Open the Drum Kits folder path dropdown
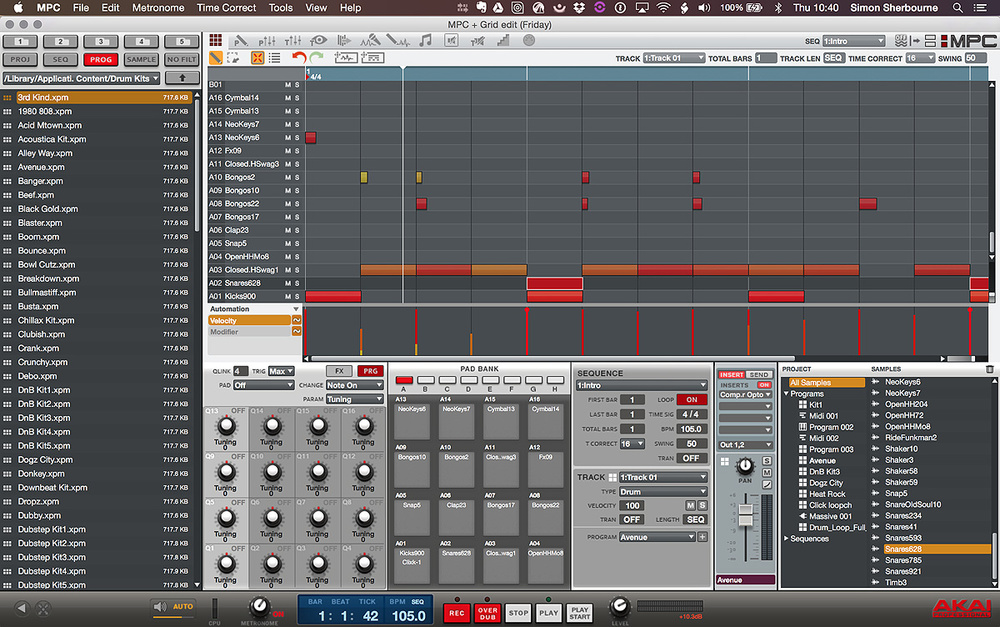 (x=81, y=78)
